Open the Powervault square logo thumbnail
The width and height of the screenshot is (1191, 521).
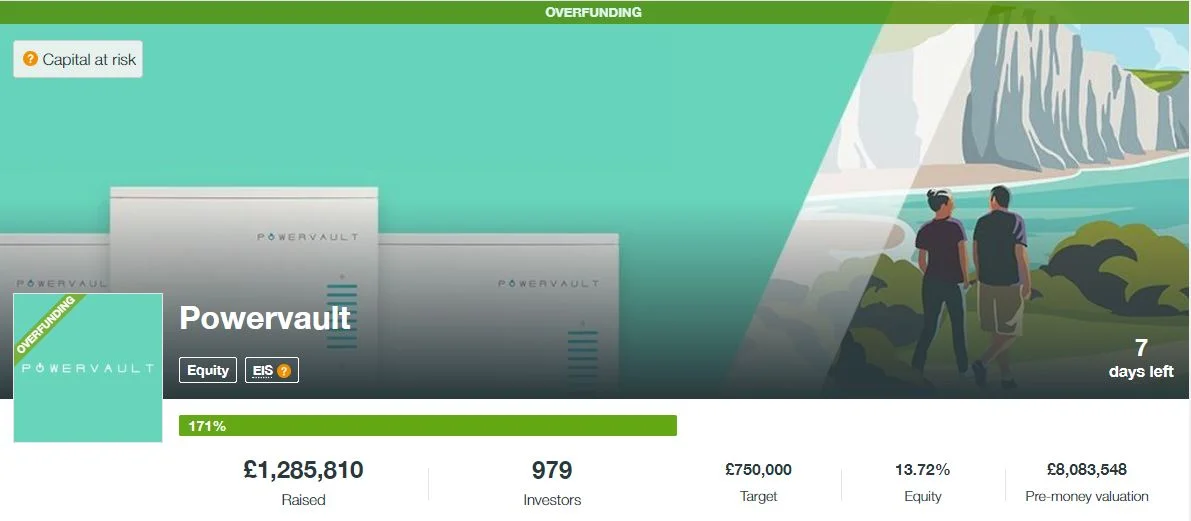click(x=88, y=368)
